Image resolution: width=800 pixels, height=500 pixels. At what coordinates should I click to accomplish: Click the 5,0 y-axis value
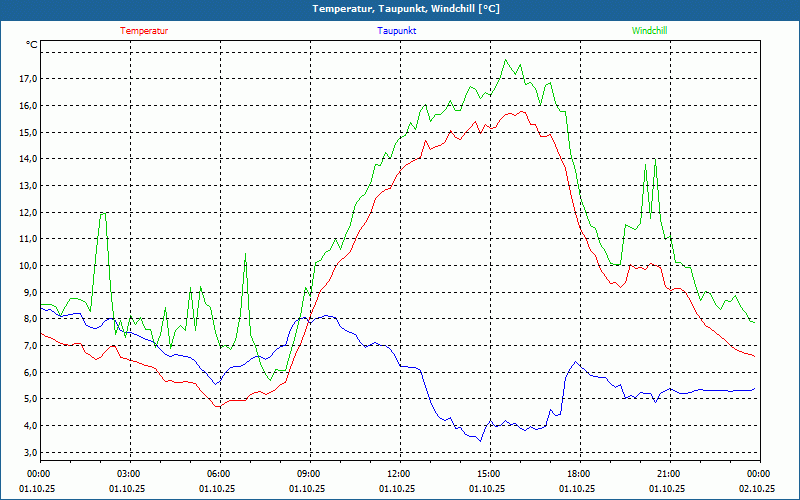click(29, 399)
